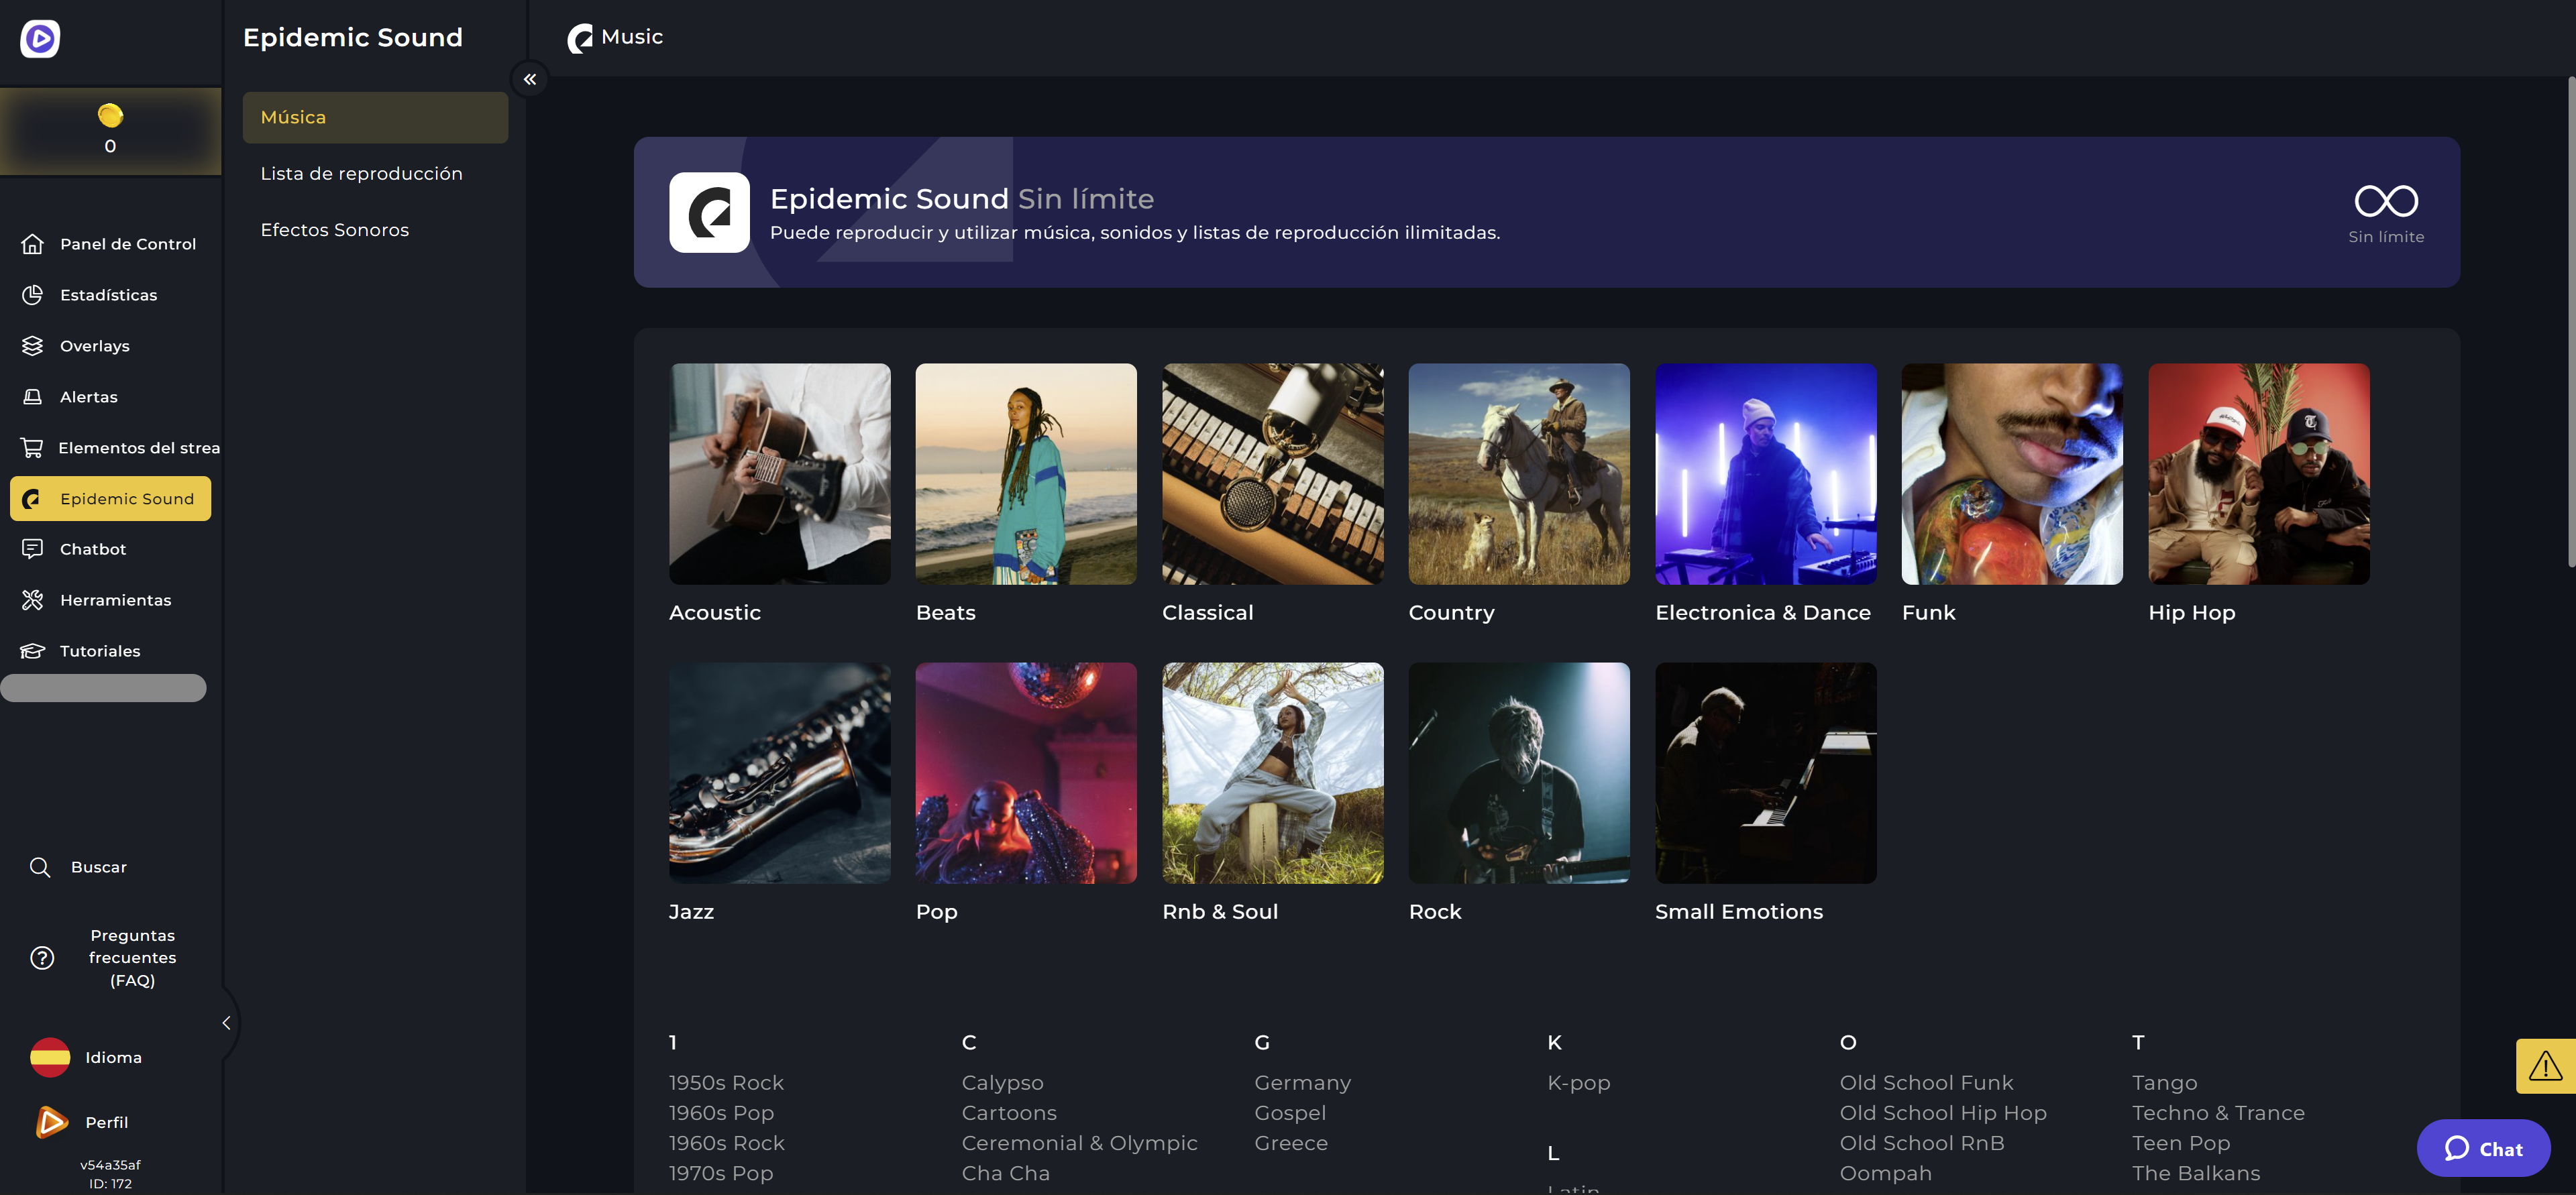This screenshot has width=2576, height=1195.
Task: Click the sidebar horizontal scrollbar
Action: click(x=103, y=688)
